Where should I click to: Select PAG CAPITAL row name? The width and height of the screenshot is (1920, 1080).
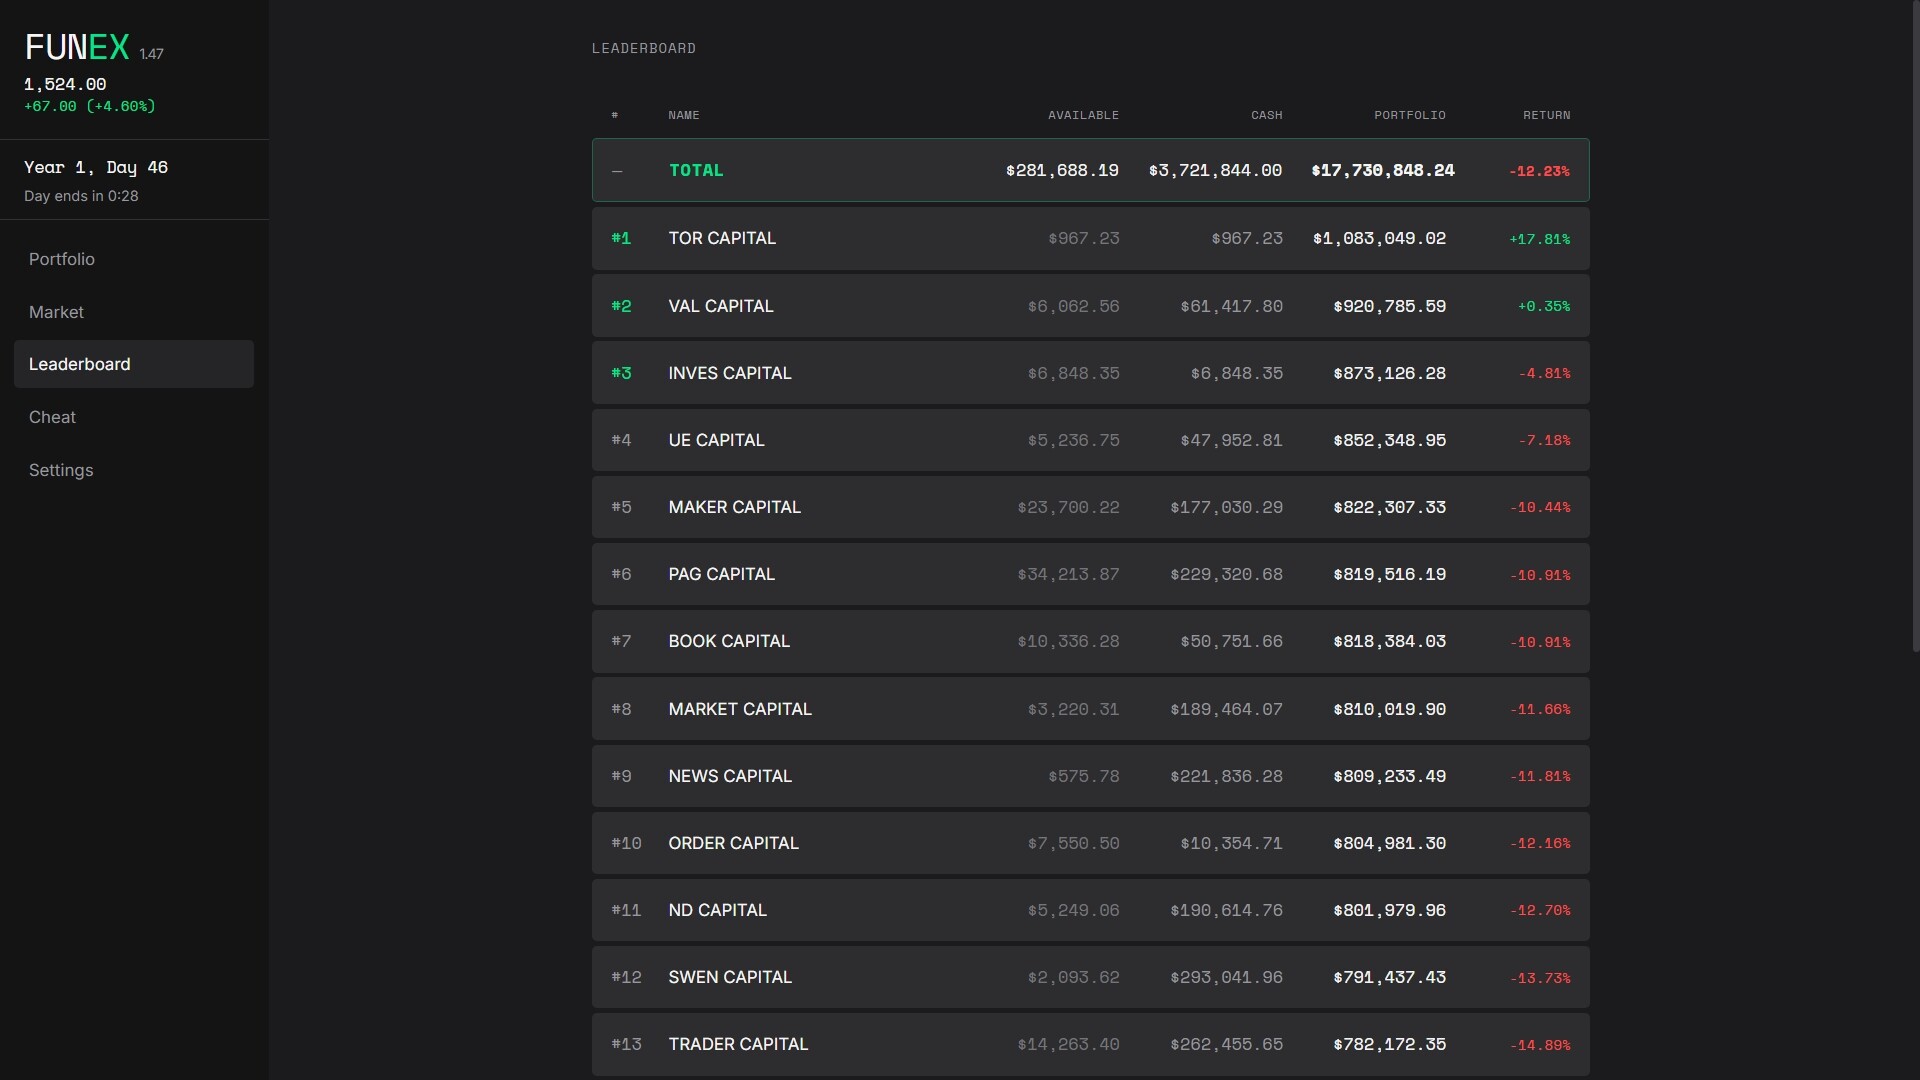coord(722,574)
